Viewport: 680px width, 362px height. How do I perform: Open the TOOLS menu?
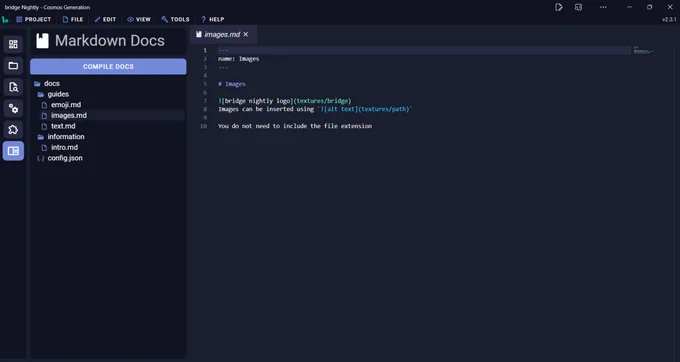(175, 20)
